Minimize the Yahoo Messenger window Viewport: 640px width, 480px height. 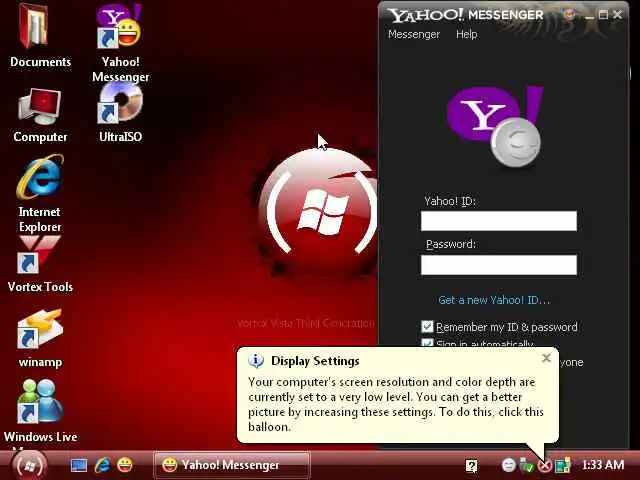tap(589, 16)
